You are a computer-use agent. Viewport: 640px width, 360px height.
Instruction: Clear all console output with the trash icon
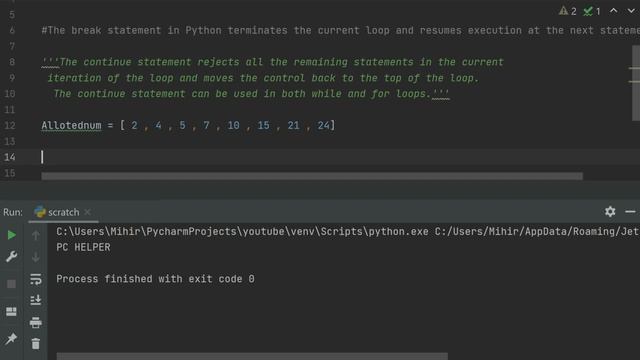click(x=36, y=344)
